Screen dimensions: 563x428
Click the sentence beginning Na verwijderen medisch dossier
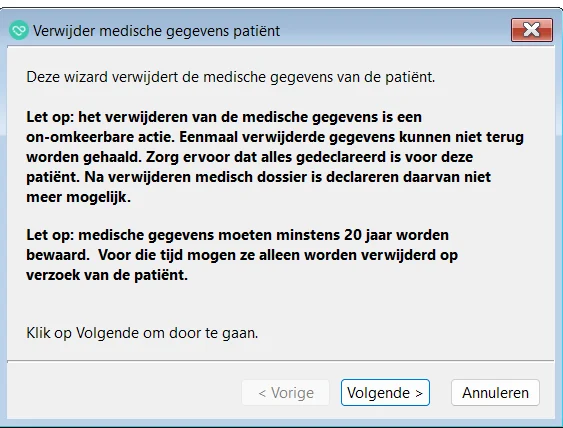click(288, 177)
